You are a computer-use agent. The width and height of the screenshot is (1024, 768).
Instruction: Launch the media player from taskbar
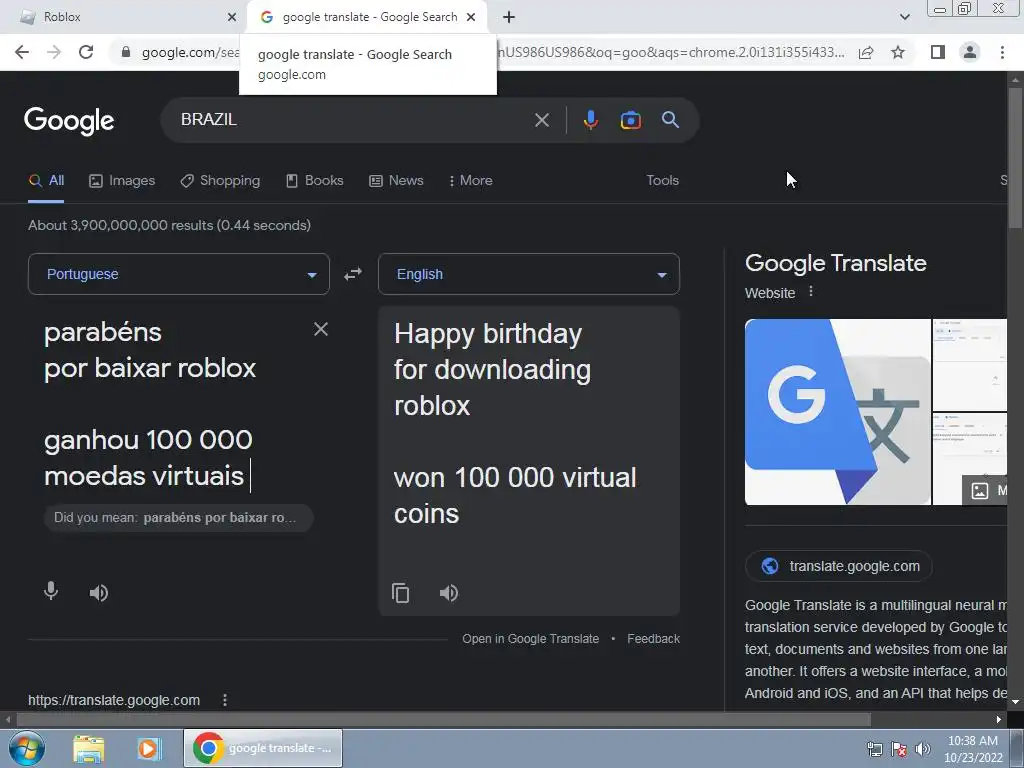click(149, 748)
